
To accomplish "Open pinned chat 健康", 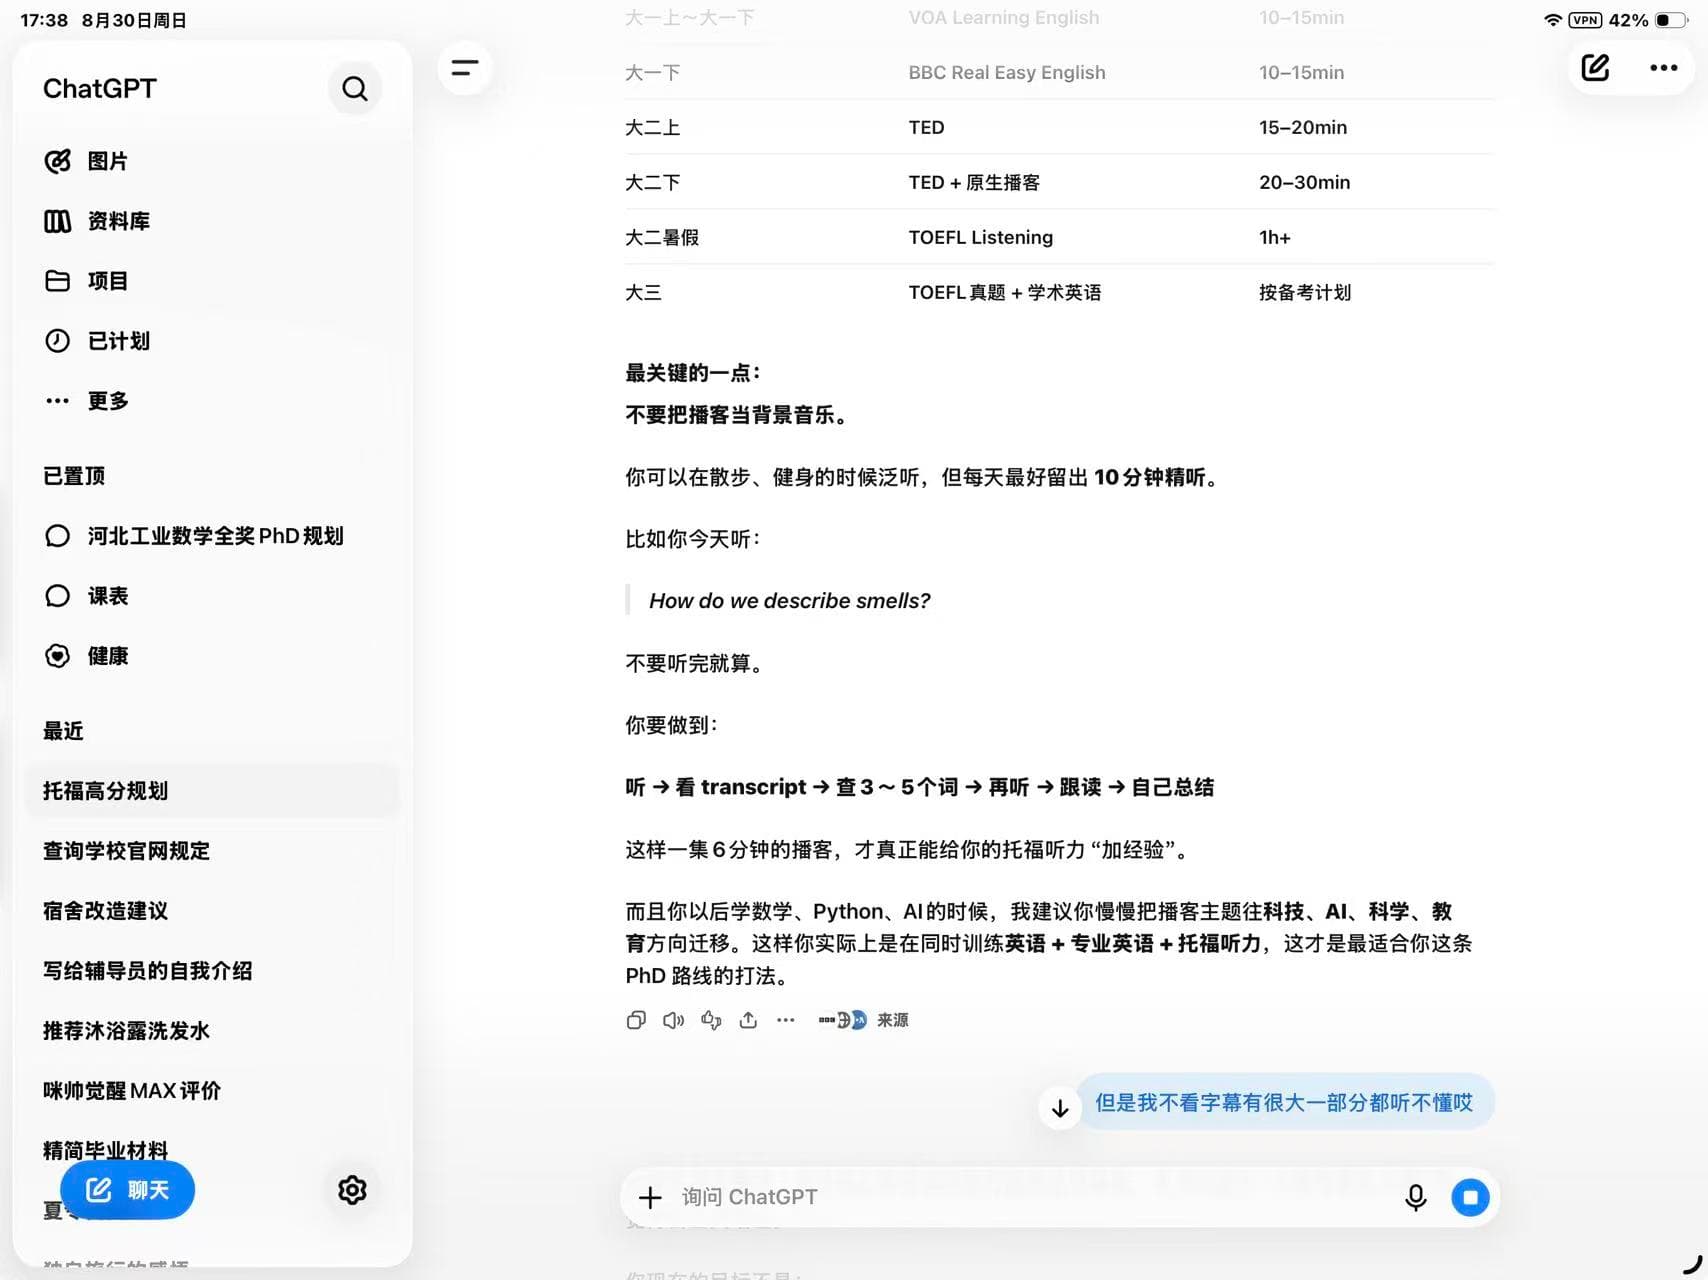I will [x=86, y=656].
